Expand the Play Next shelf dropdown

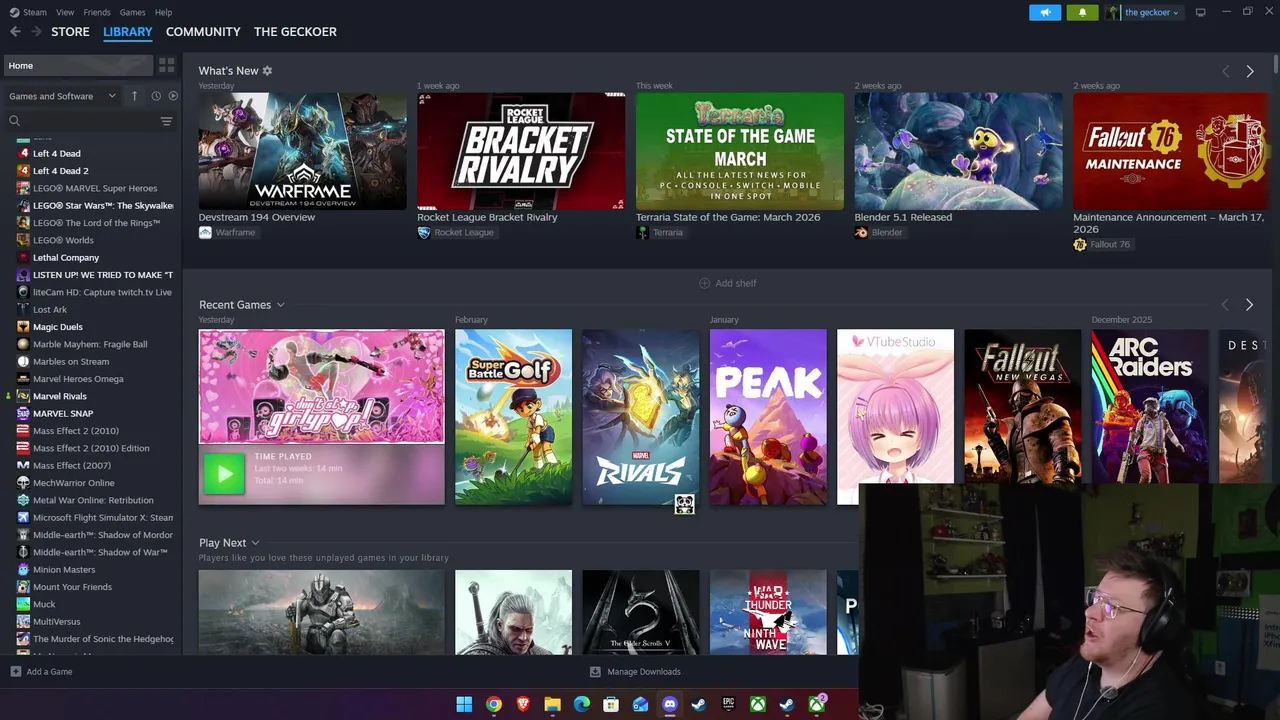[x=255, y=543]
